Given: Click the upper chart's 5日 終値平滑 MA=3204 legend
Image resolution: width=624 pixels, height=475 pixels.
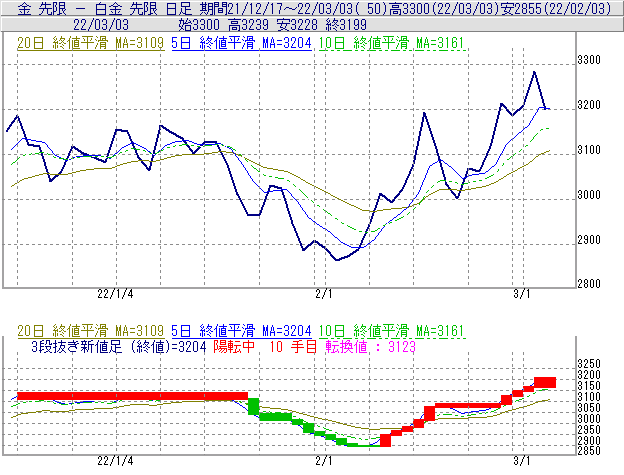Looking at the screenshot, I should click(x=241, y=43).
